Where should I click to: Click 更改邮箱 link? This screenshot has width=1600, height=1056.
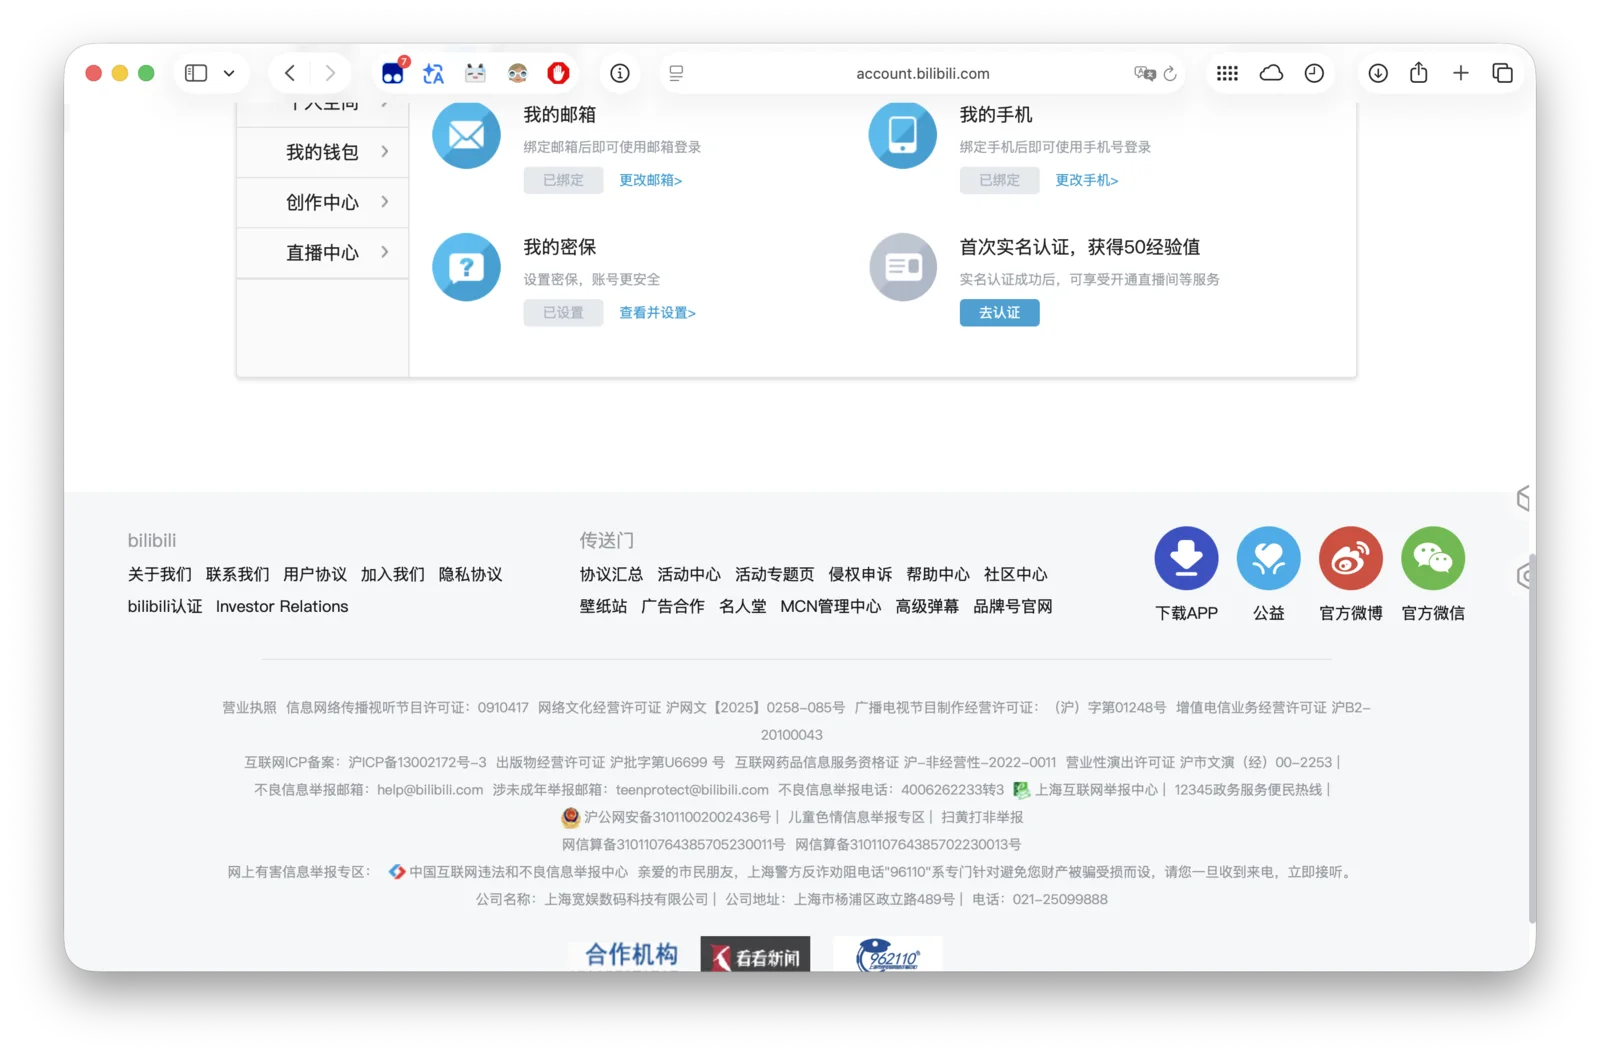(x=650, y=180)
